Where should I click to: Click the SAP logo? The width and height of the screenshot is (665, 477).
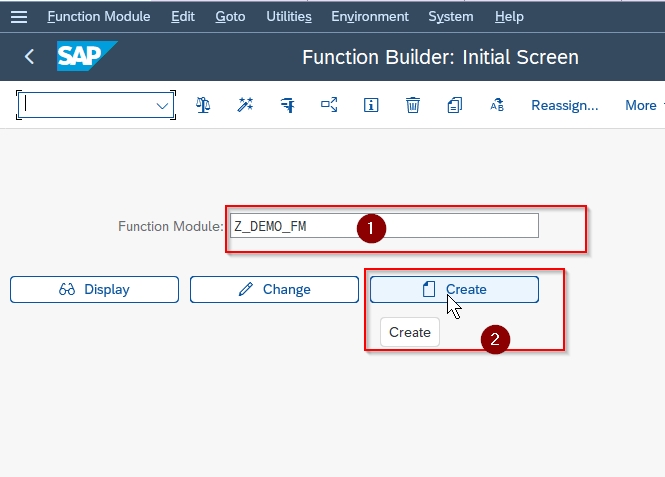tap(87, 56)
